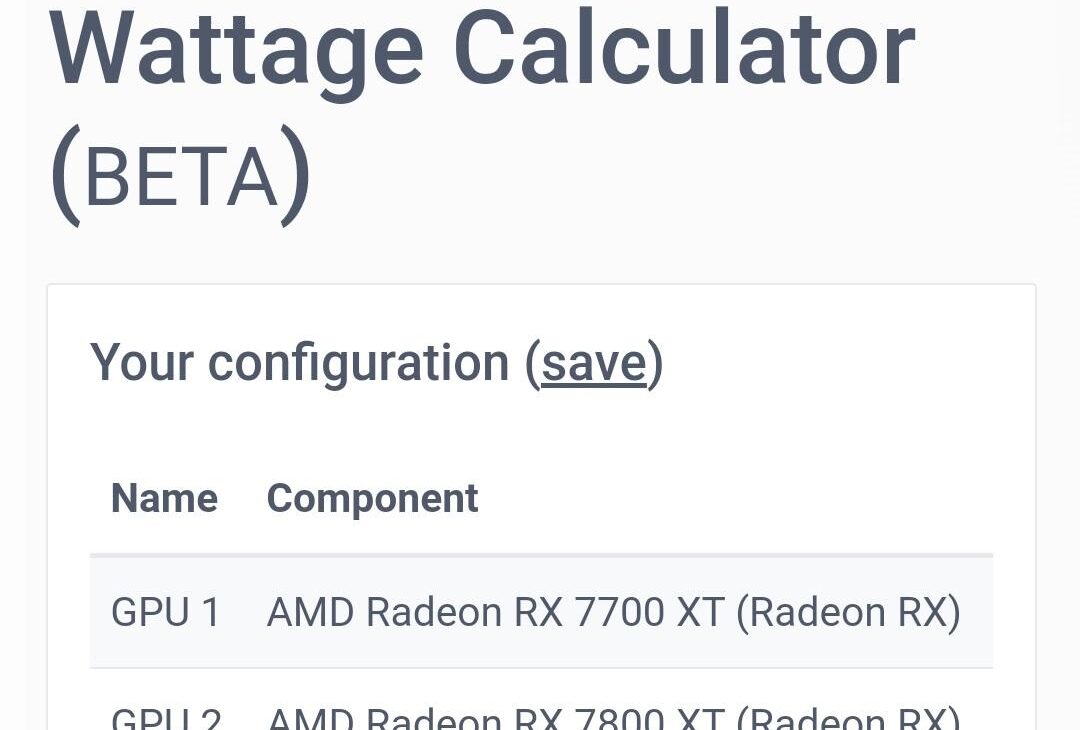This screenshot has height=730, width=1080.
Task: Click "(Radeon RX)" in the GPU 1 row
Action: (x=848, y=612)
